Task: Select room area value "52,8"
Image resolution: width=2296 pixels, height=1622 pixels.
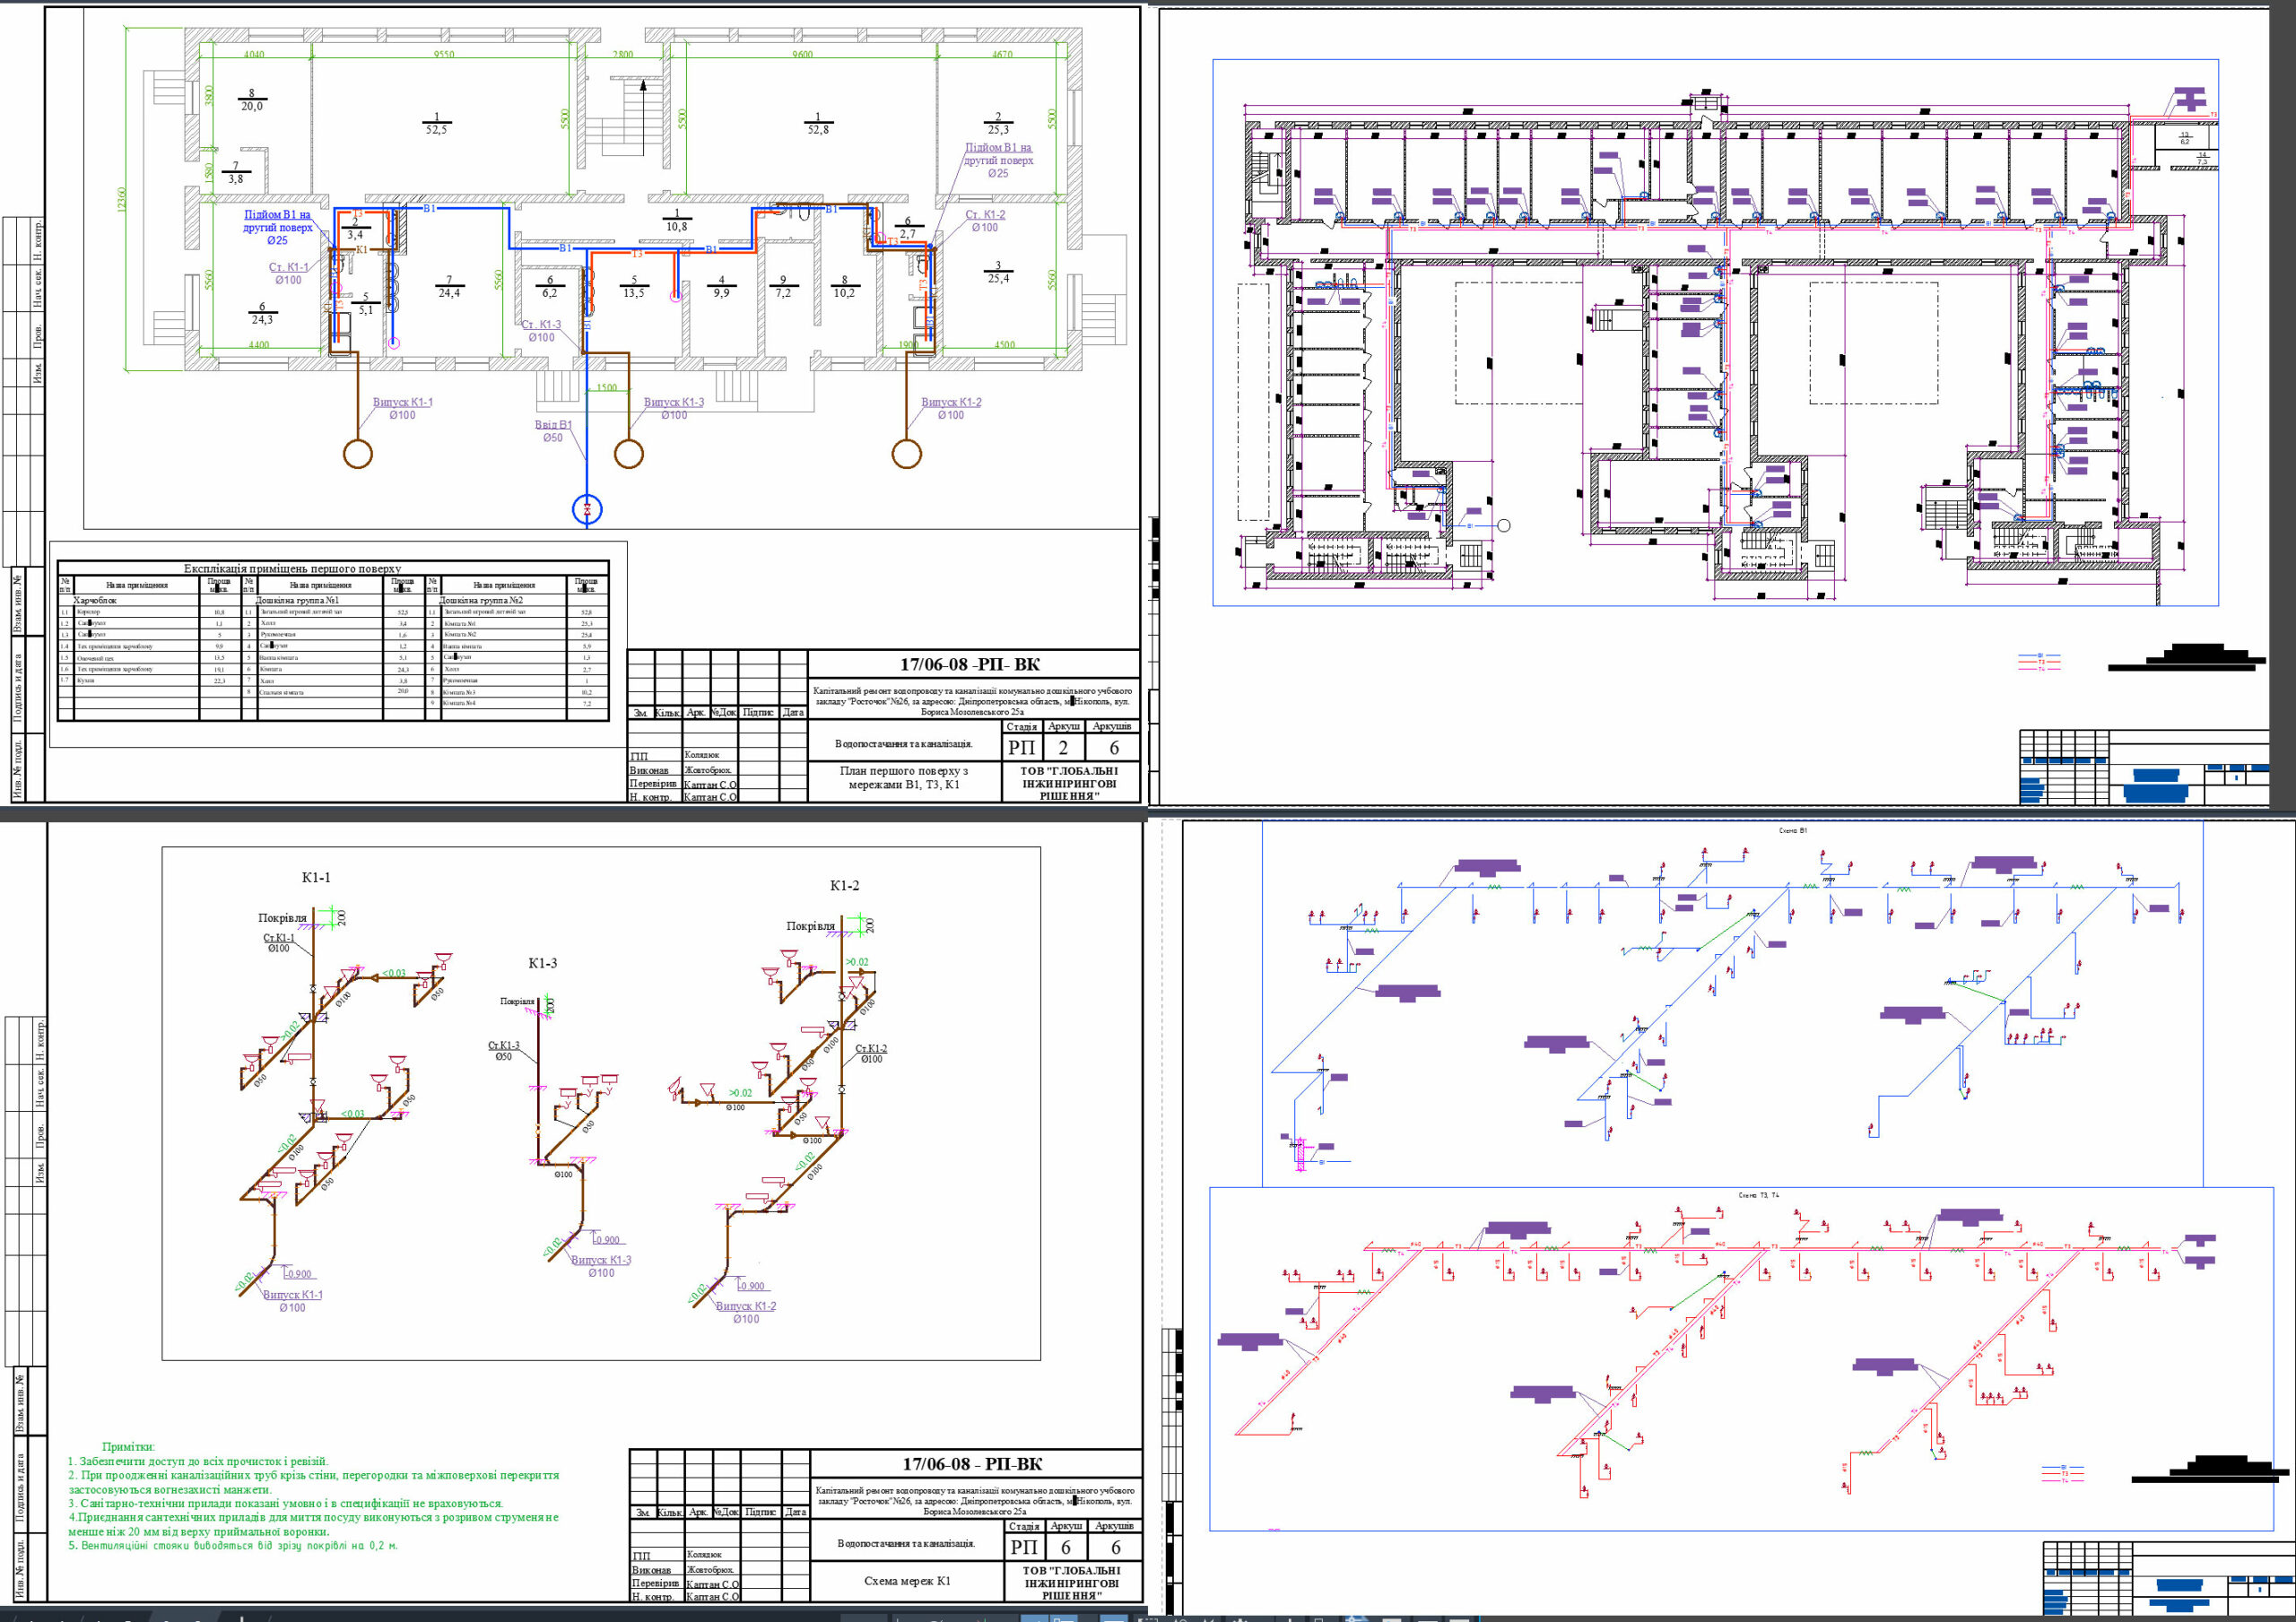Action: pos(817,130)
